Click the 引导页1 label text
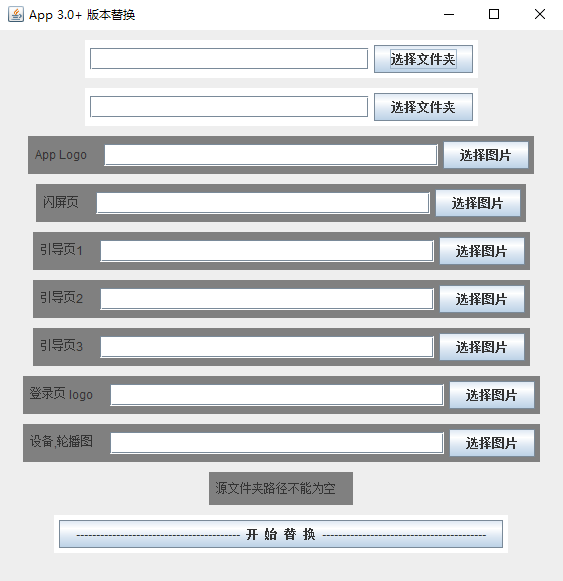563x581 pixels. point(61,250)
